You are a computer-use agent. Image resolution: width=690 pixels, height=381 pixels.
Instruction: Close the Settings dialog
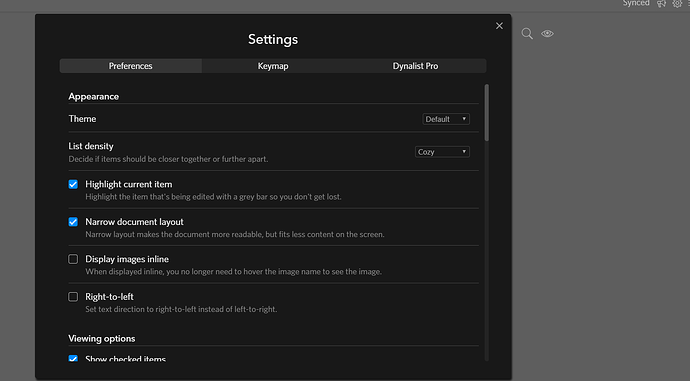(x=499, y=26)
